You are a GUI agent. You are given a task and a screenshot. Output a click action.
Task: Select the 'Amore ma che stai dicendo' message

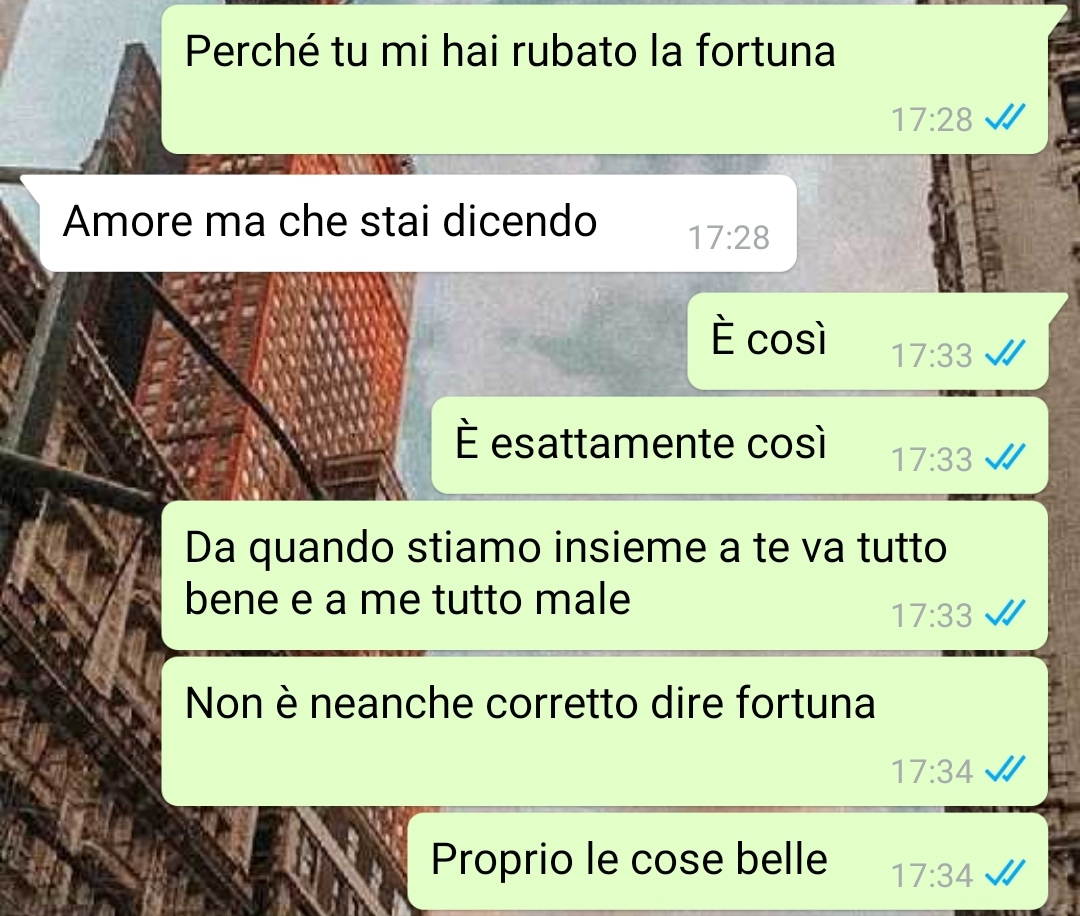click(x=418, y=223)
